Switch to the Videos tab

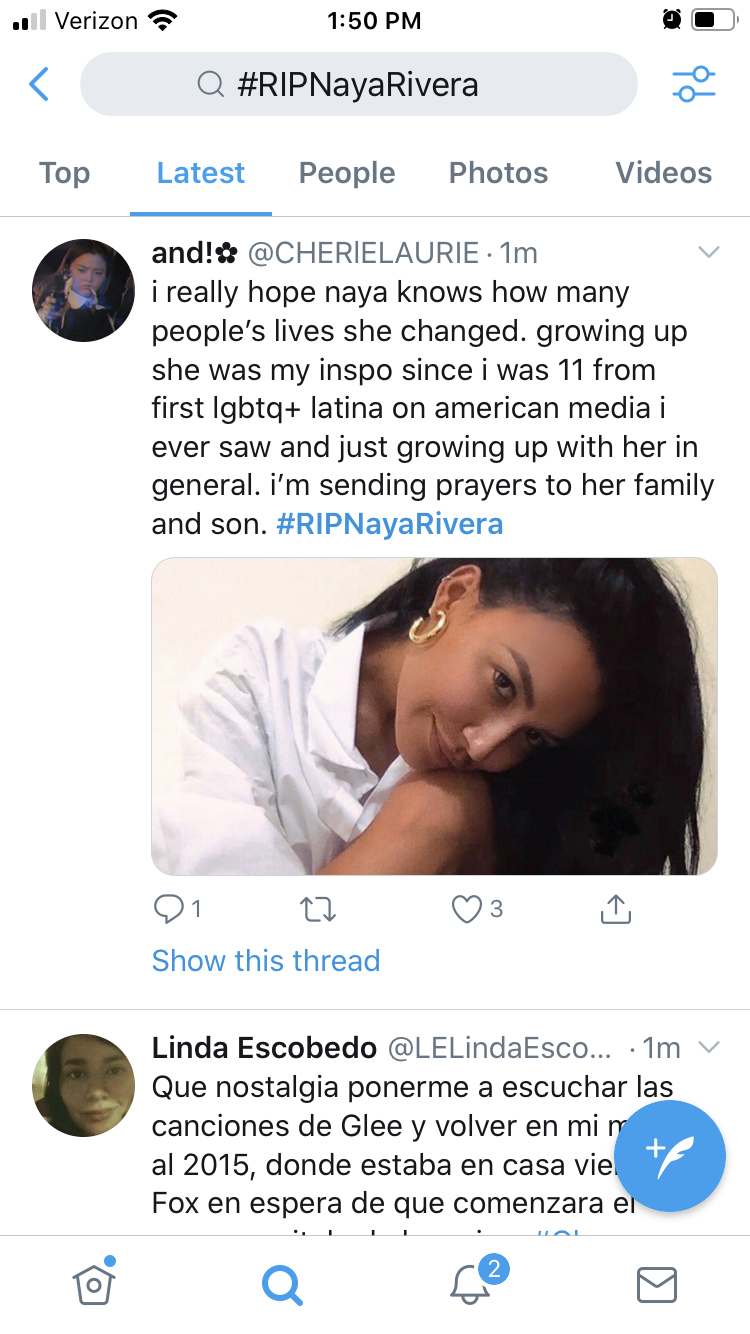pyautogui.click(x=663, y=173)
